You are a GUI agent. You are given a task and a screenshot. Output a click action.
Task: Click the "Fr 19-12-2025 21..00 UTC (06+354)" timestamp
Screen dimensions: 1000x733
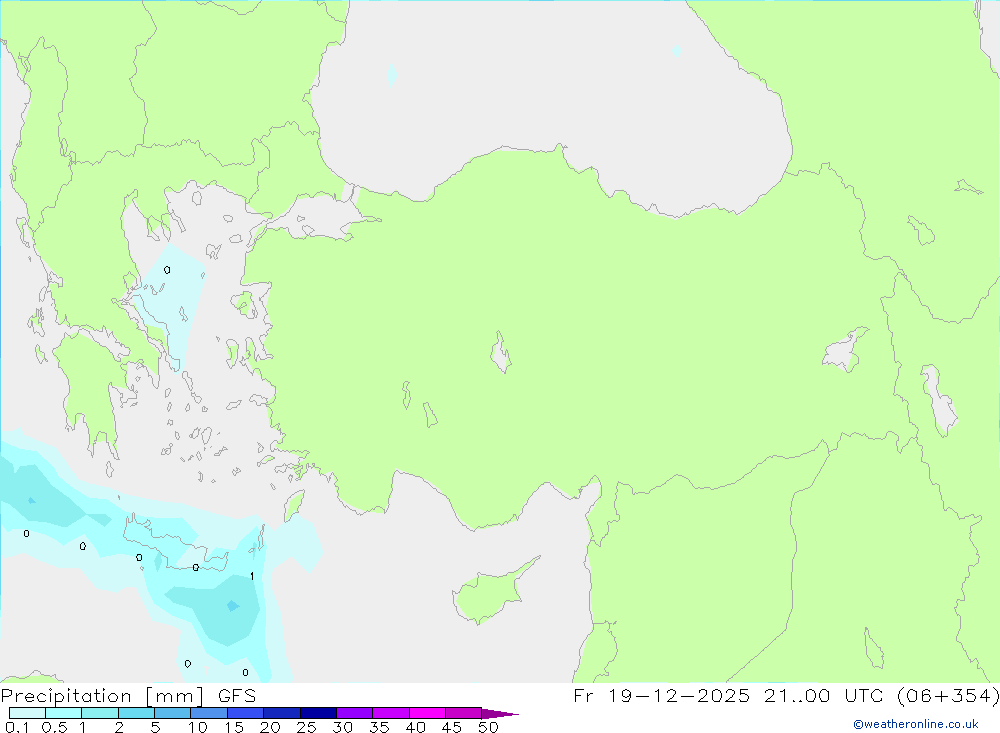pos(786,695)
